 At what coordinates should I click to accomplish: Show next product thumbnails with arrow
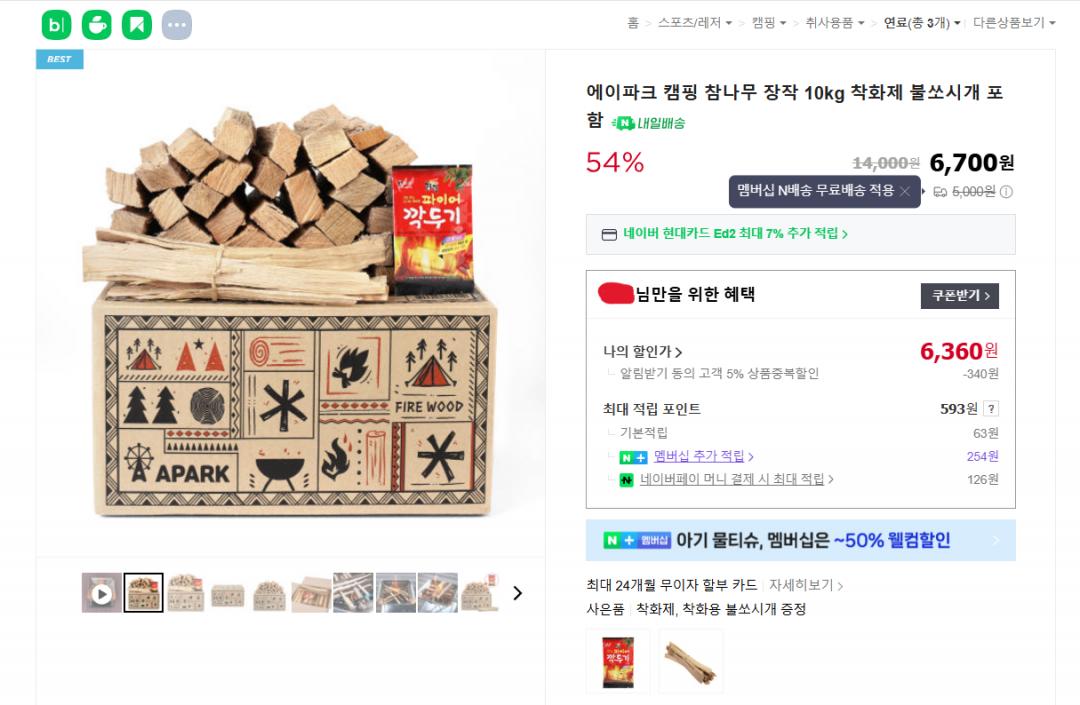(x=517, y=593)
